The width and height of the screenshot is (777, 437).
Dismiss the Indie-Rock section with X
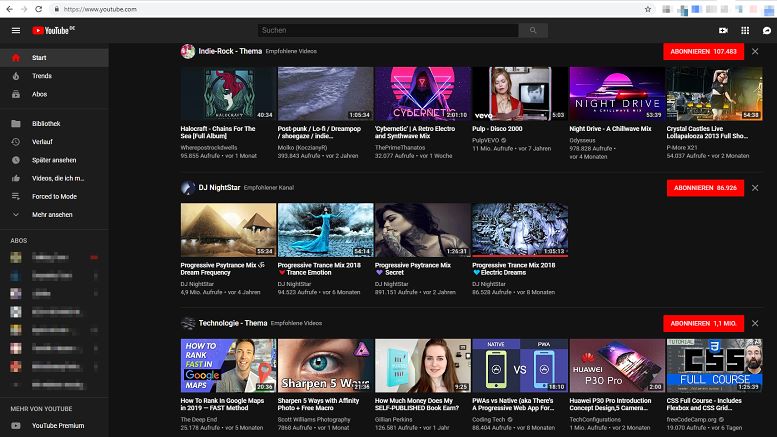coord(755,52)
